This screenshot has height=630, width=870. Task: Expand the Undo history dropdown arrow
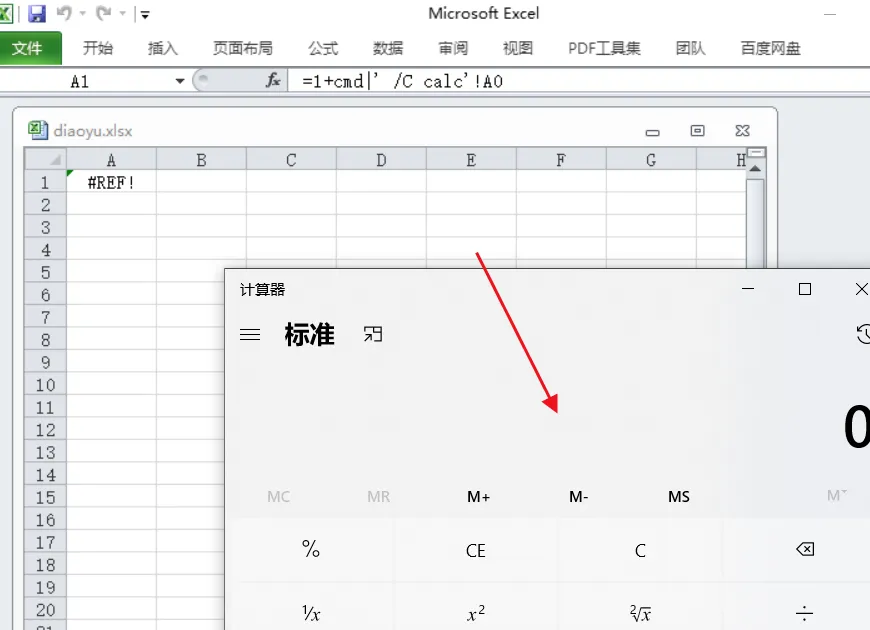pos(83,13)
